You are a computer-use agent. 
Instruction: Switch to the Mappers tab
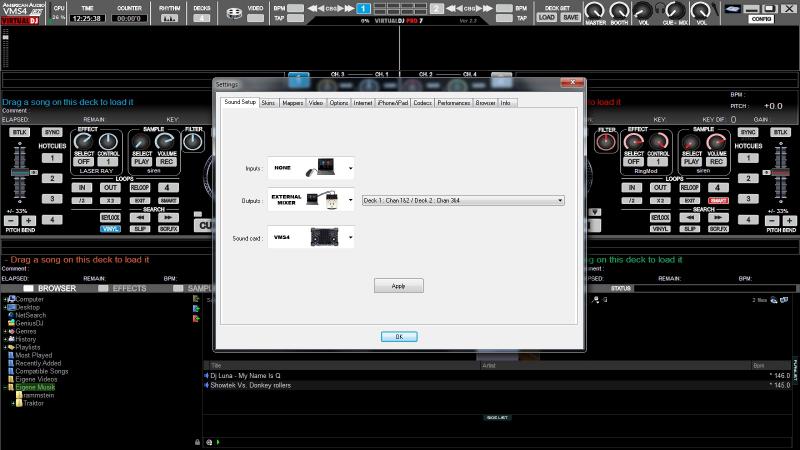pyautogui.click(x=292, y=103)
